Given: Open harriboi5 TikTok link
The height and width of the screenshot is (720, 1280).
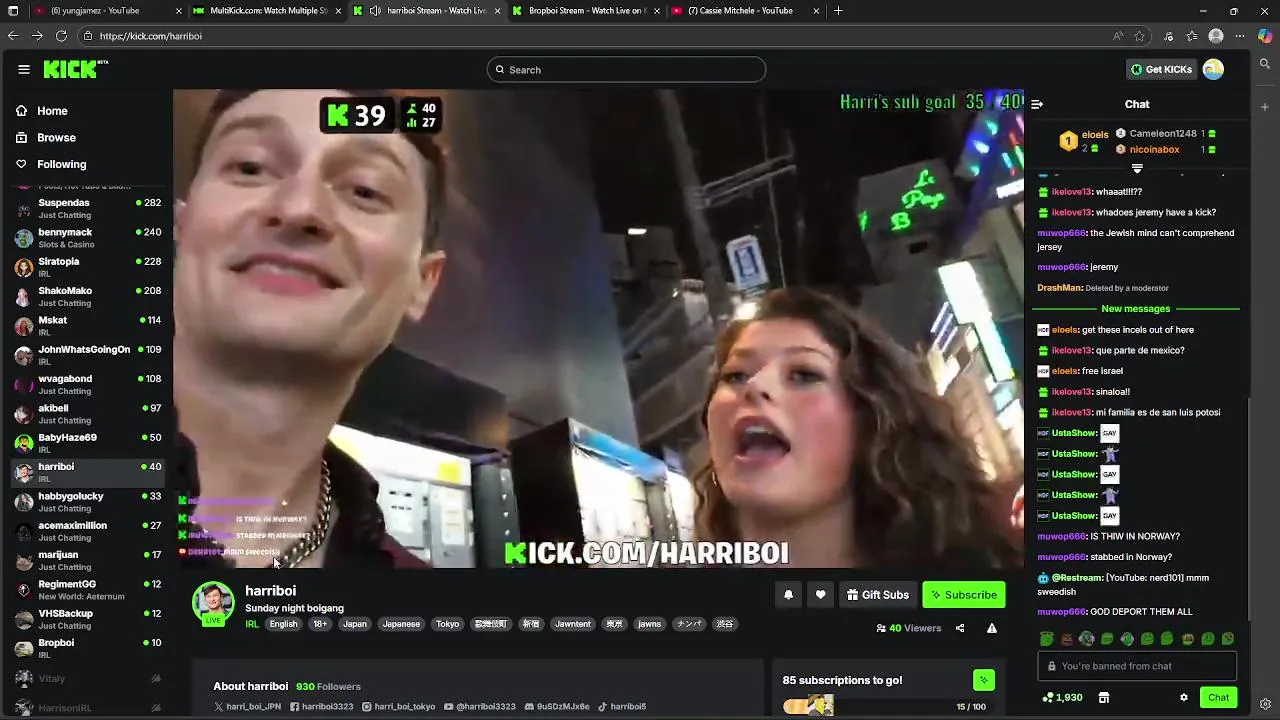Looking at the screenshot, I should tap(622, 706).
